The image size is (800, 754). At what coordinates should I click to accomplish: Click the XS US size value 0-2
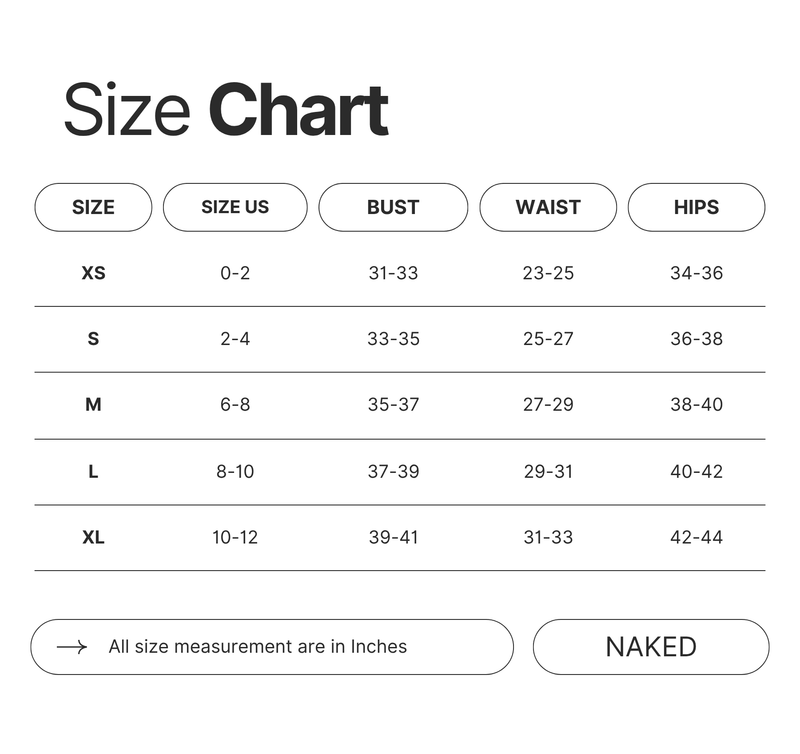coord(235,273)
